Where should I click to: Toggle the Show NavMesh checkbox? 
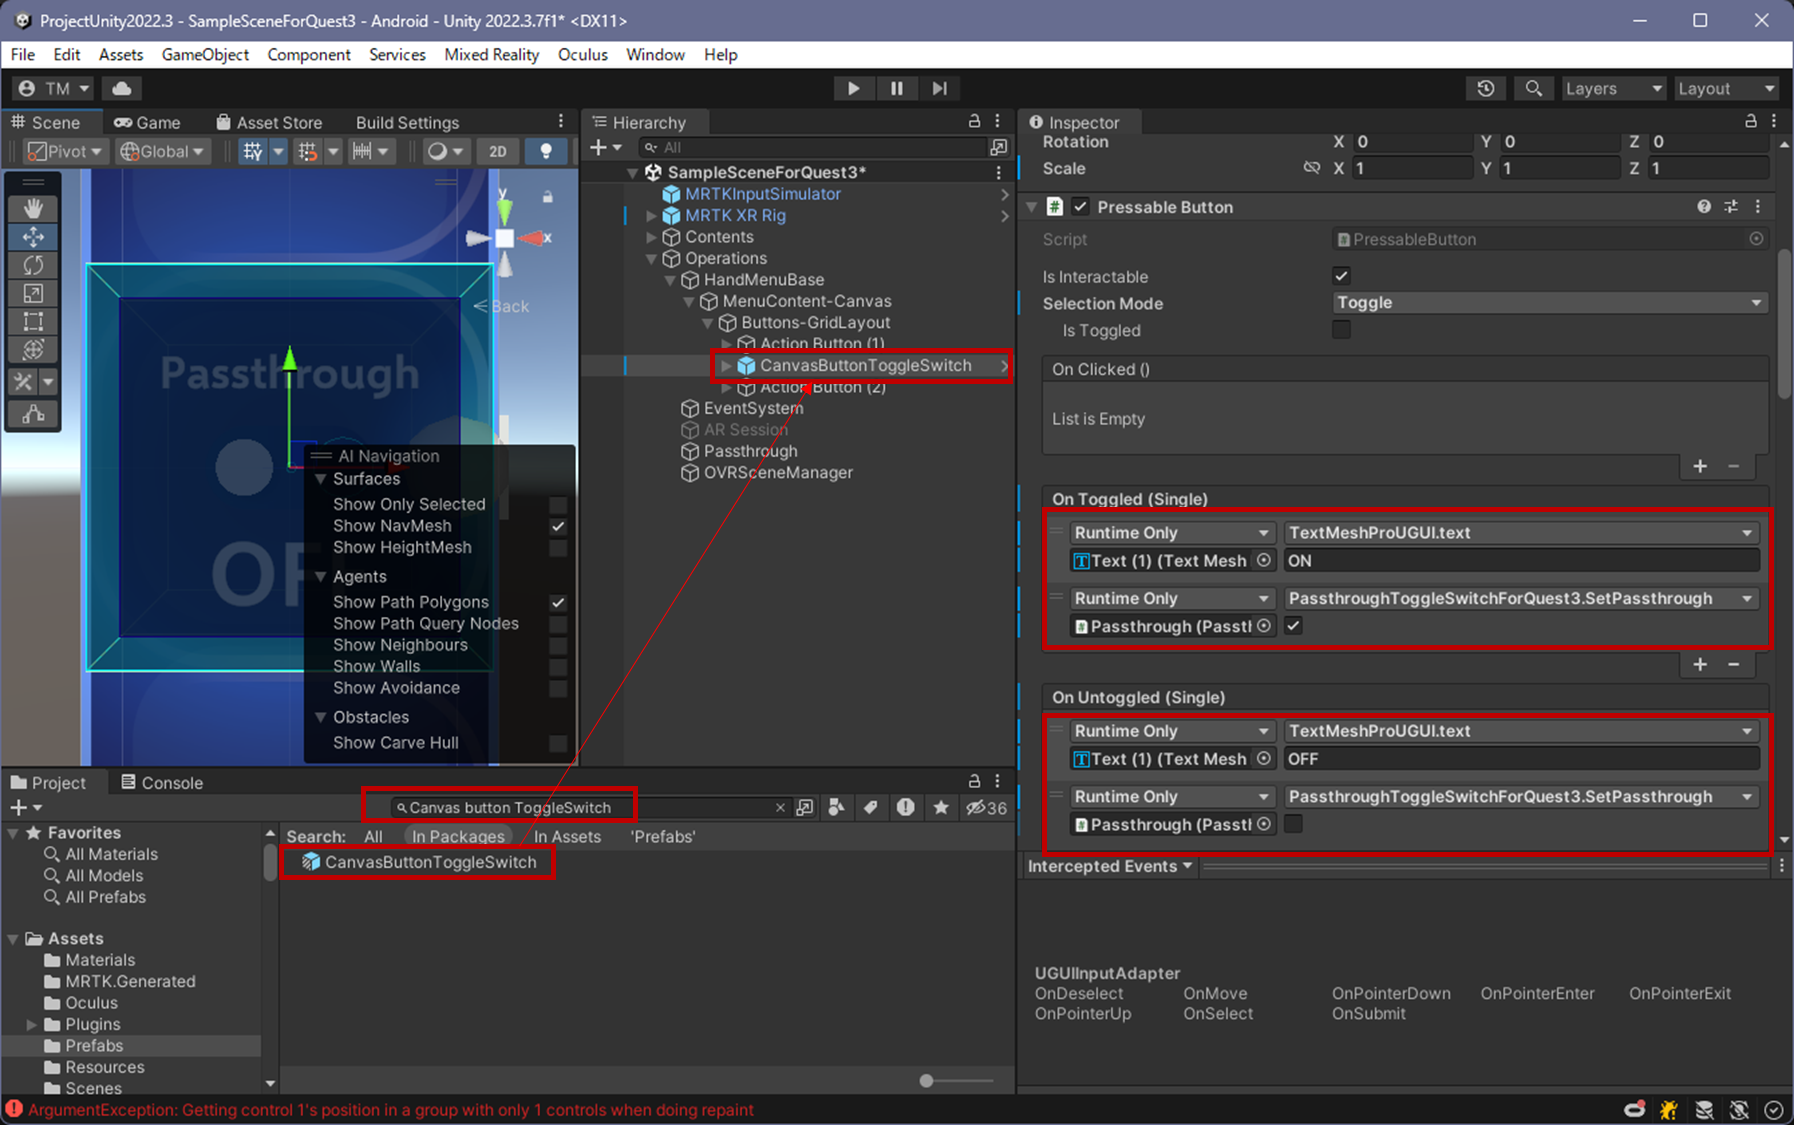click(558, 526)
